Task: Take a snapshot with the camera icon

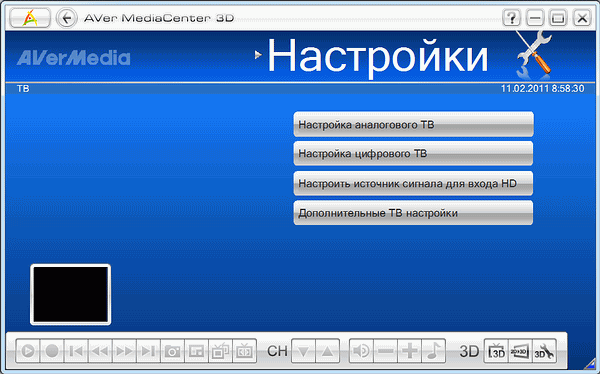Action: [173, 351]
